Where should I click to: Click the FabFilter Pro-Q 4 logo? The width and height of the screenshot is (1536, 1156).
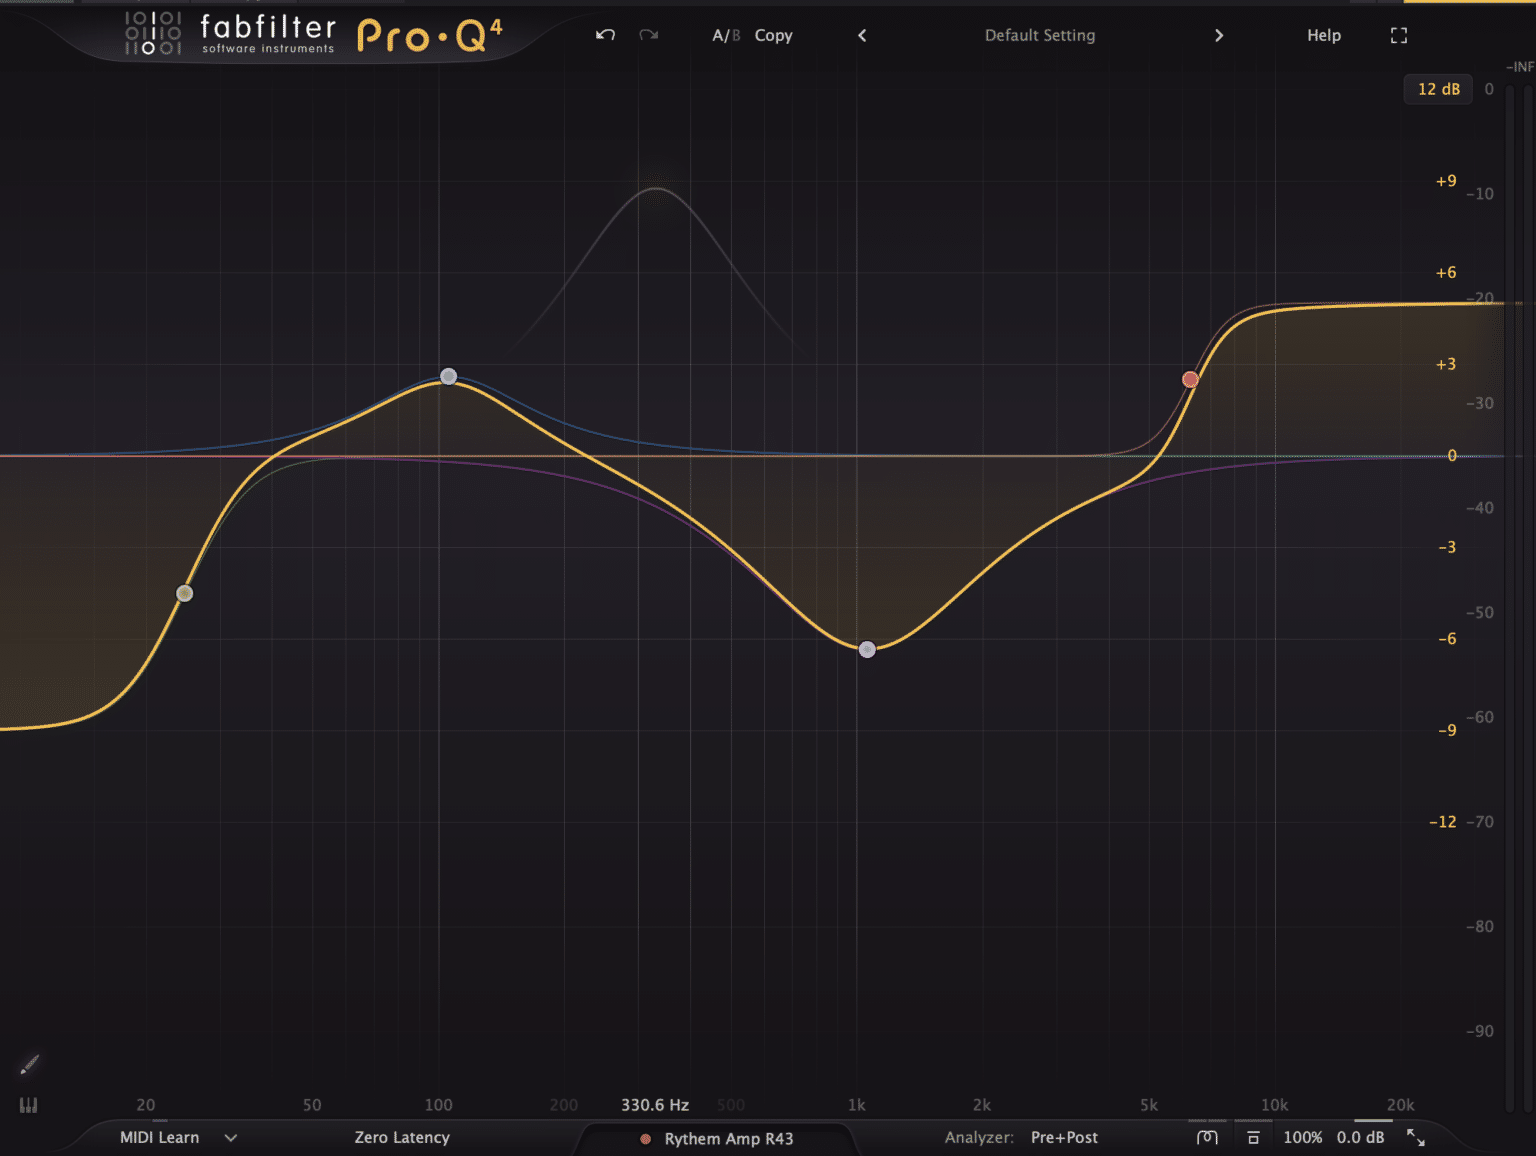(x=313, y=34)
